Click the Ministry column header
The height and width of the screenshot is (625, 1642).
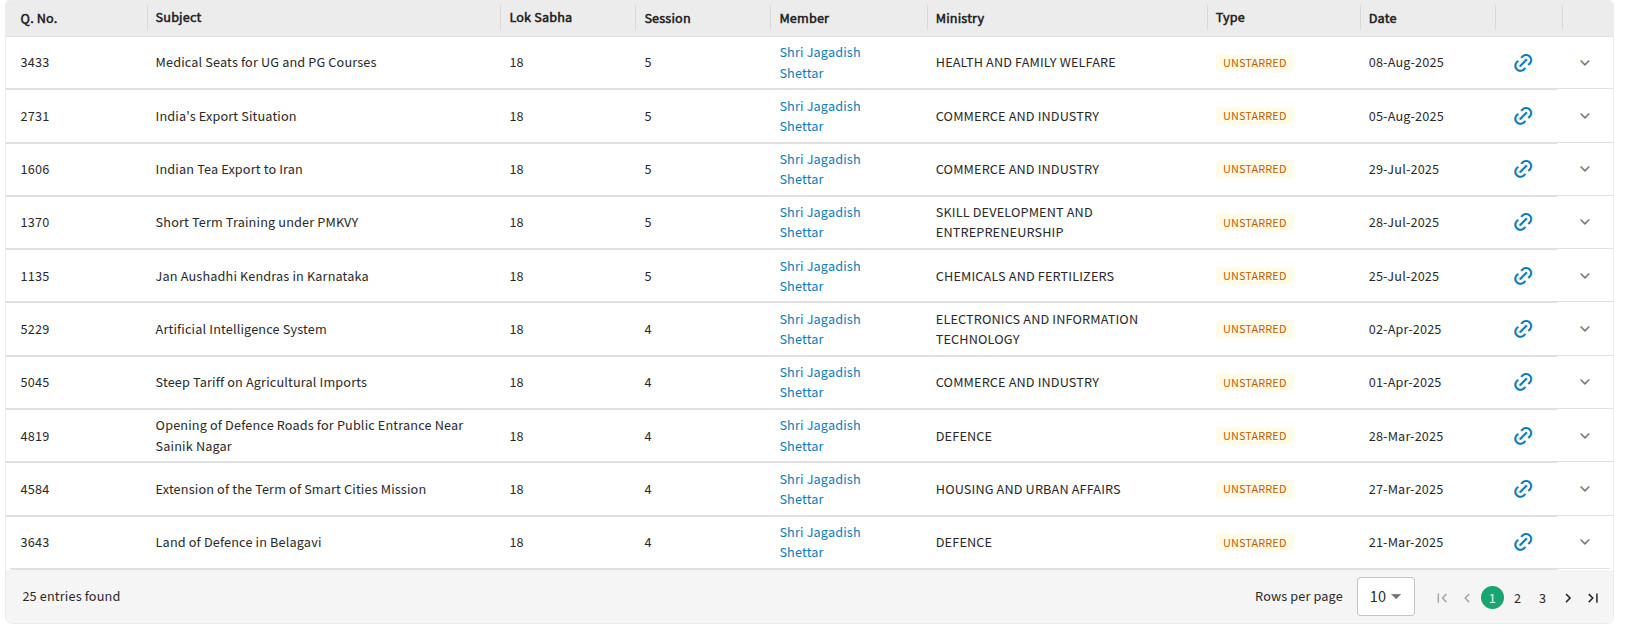point(960,18)
